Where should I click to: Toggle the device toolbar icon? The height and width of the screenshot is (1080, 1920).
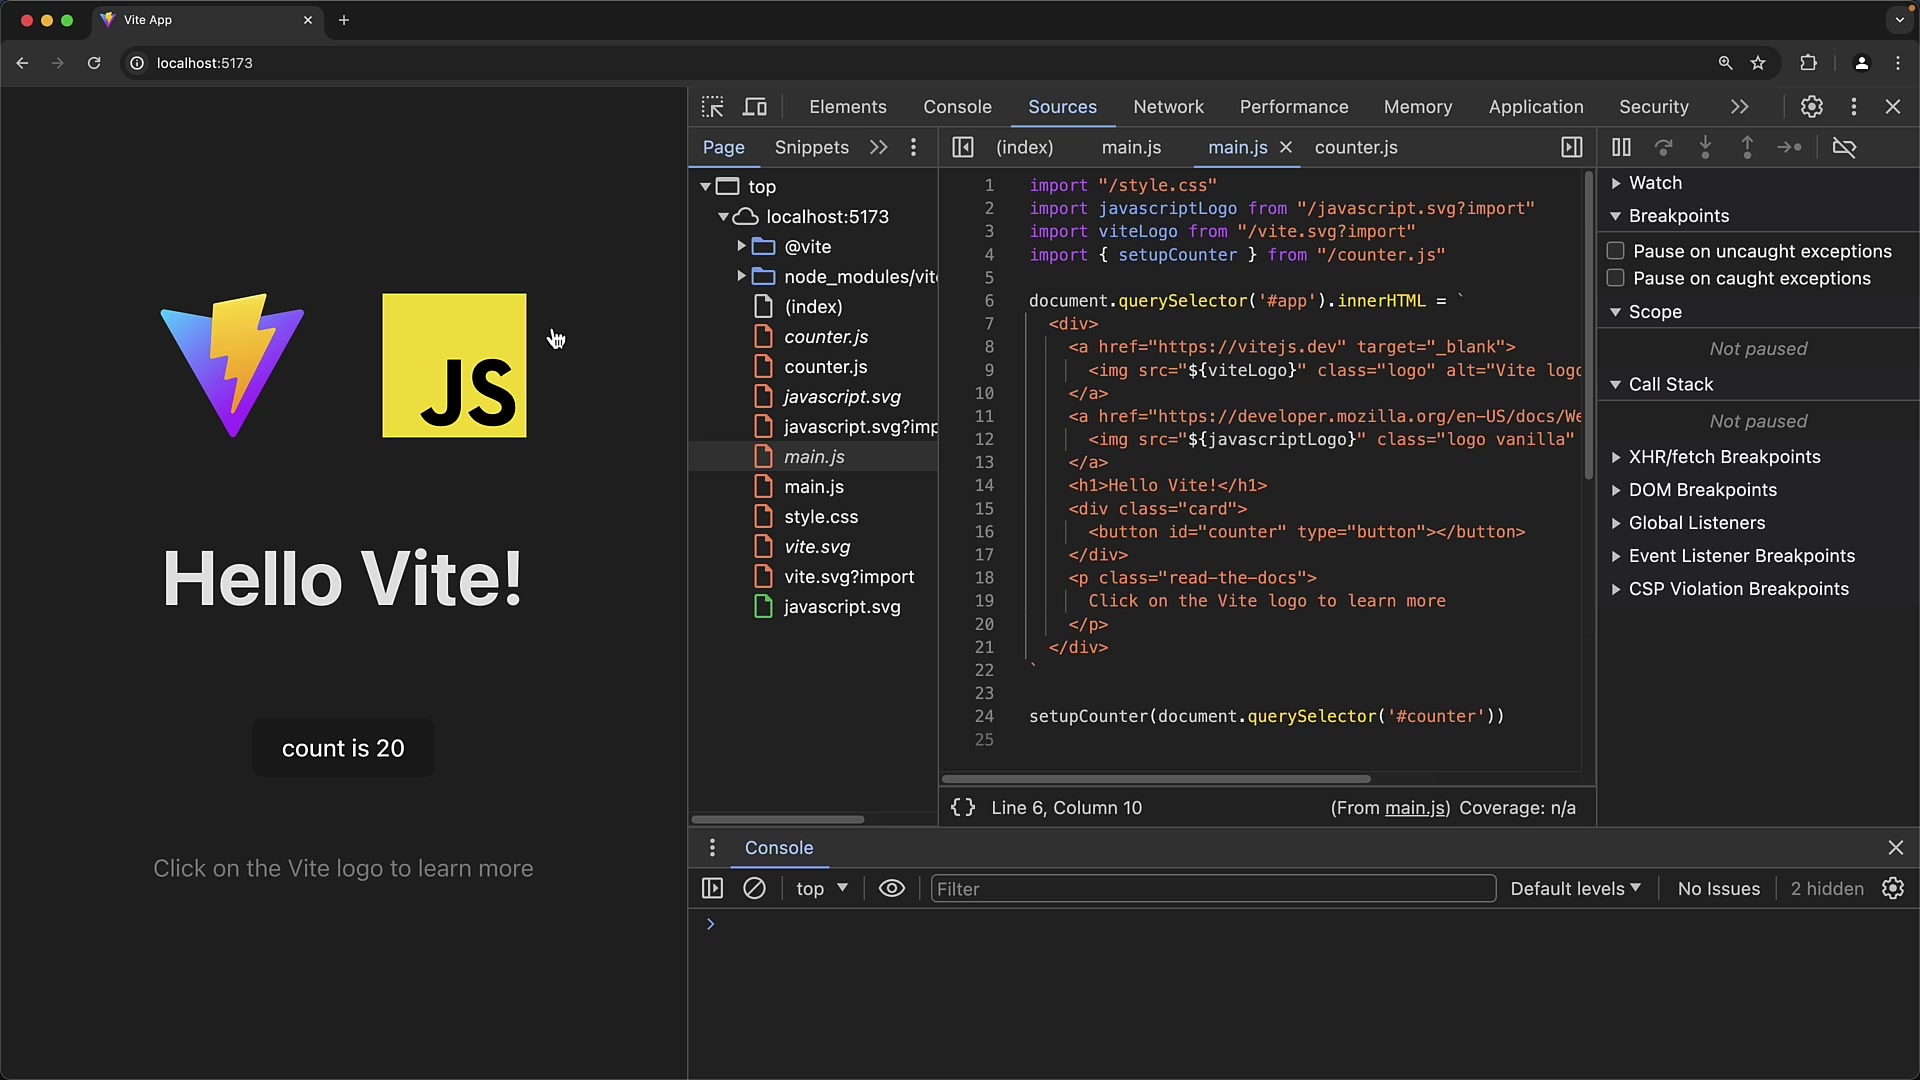coord(755,107)
